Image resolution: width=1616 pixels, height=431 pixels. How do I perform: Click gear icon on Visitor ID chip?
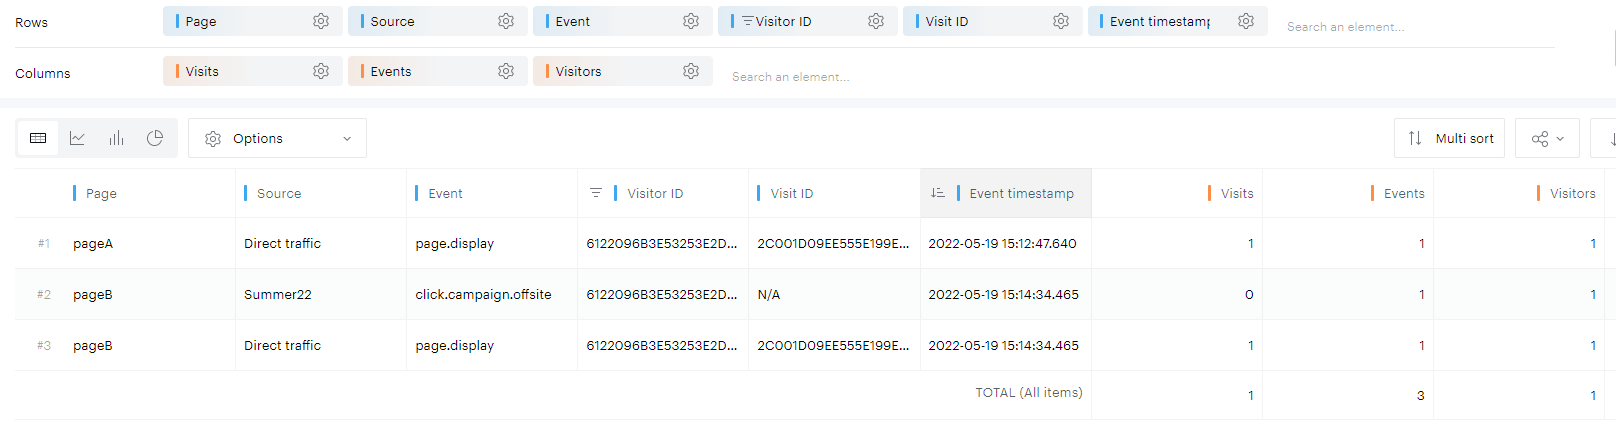click(876, 21)
